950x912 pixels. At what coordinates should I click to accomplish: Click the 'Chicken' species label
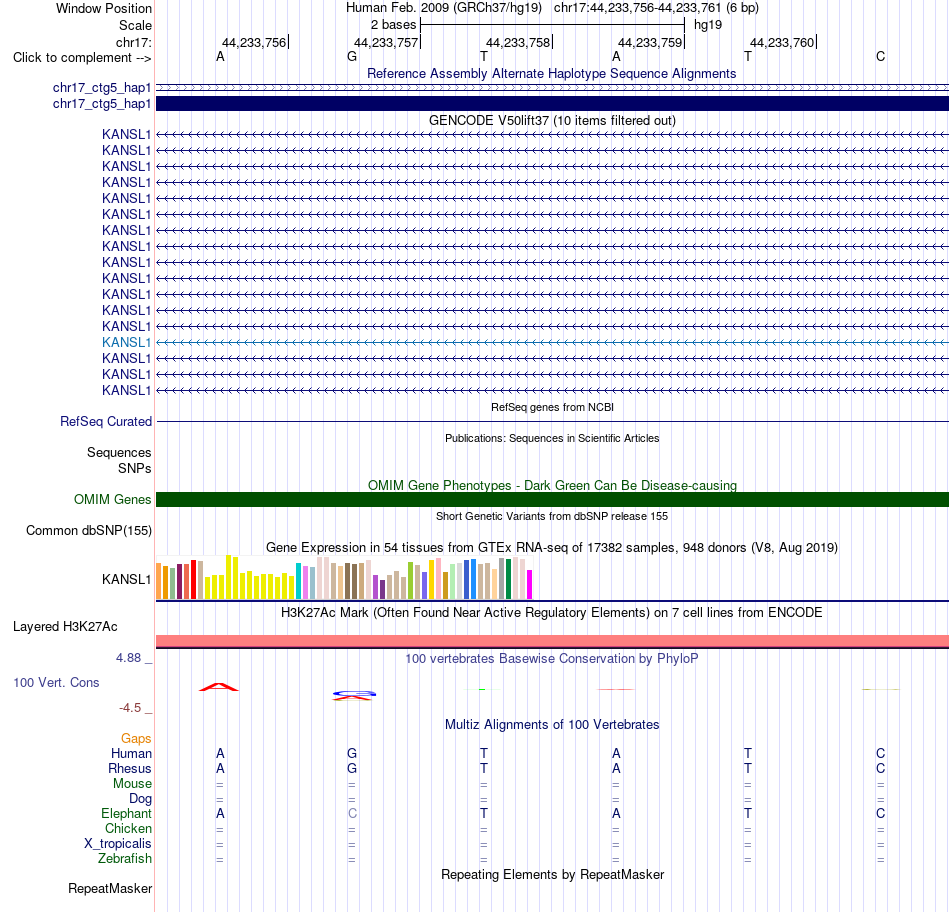(x=128, y=828)
